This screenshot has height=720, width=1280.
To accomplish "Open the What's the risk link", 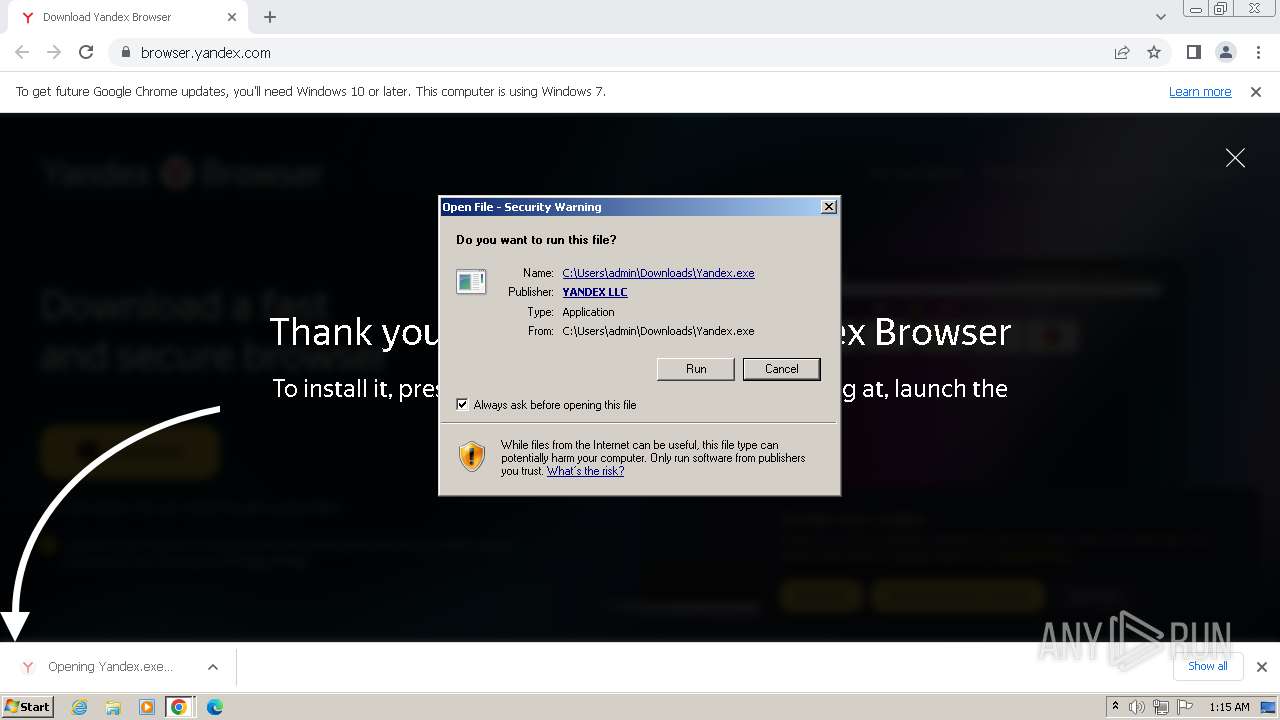I will click(585, 471).
